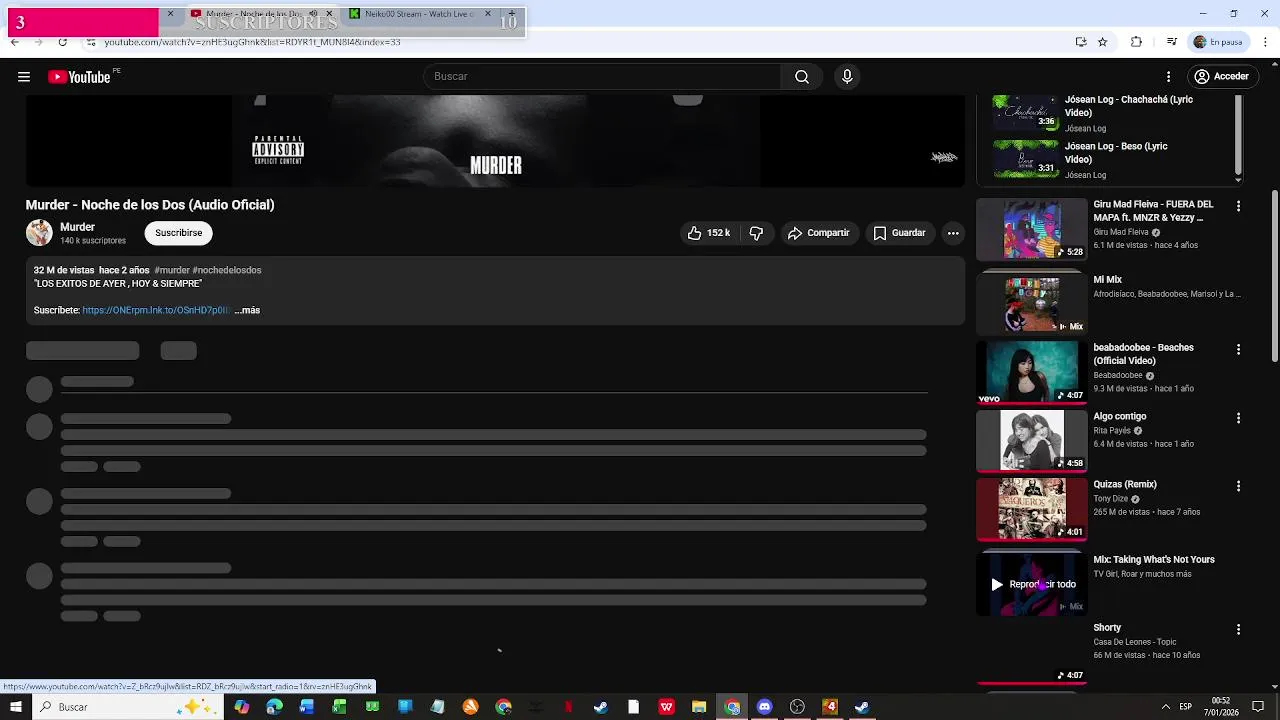Open the En pausa profile chip
The image size is (1280, 720).
point(1219,42)
